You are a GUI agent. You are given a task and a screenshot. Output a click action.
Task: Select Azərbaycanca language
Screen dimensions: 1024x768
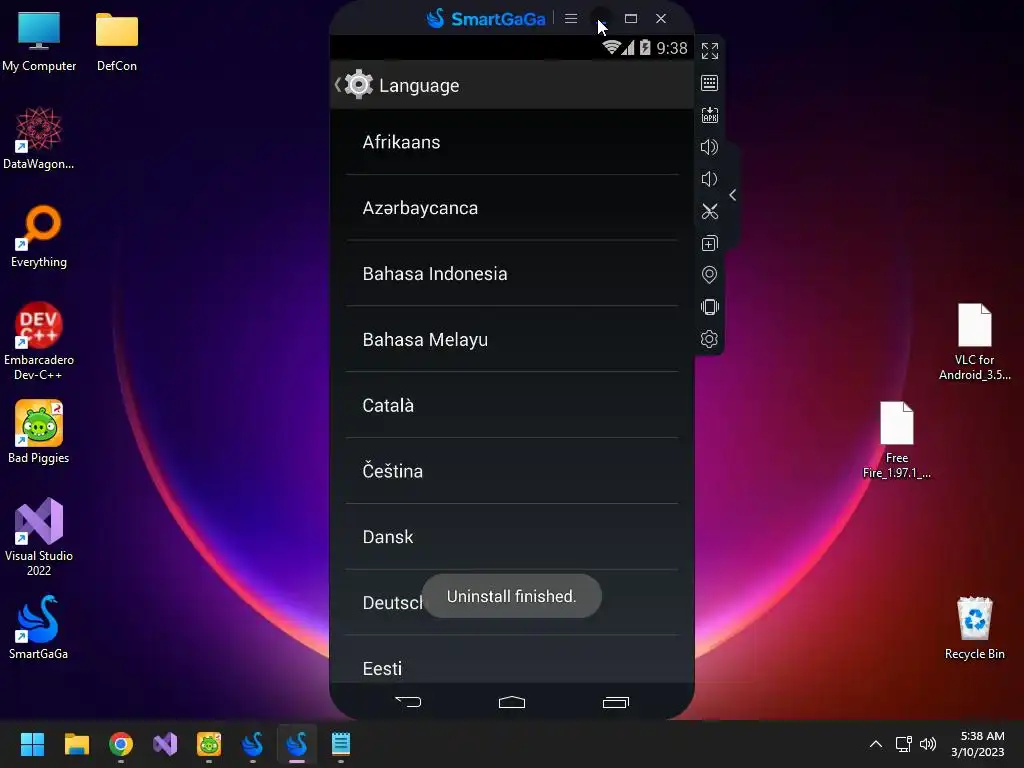tap(512, 208)
